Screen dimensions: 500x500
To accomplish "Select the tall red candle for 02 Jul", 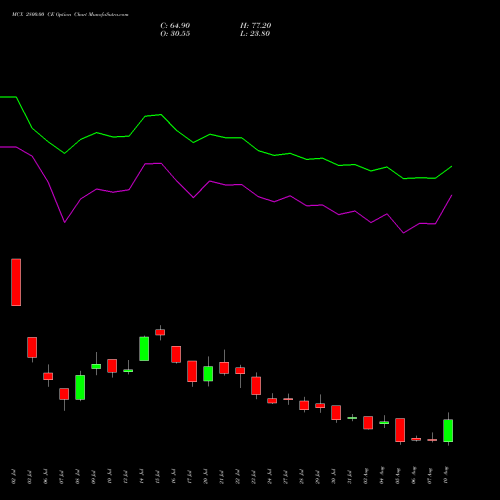I will tap(16, 282).
